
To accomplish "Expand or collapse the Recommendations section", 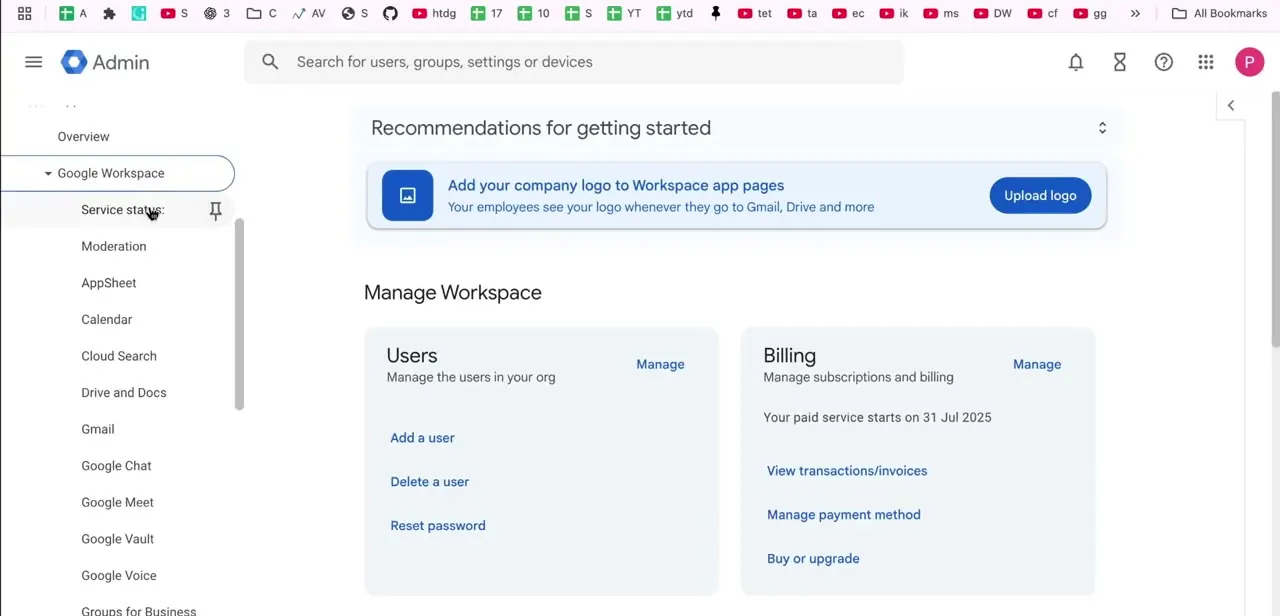I will click(1102, 128).
